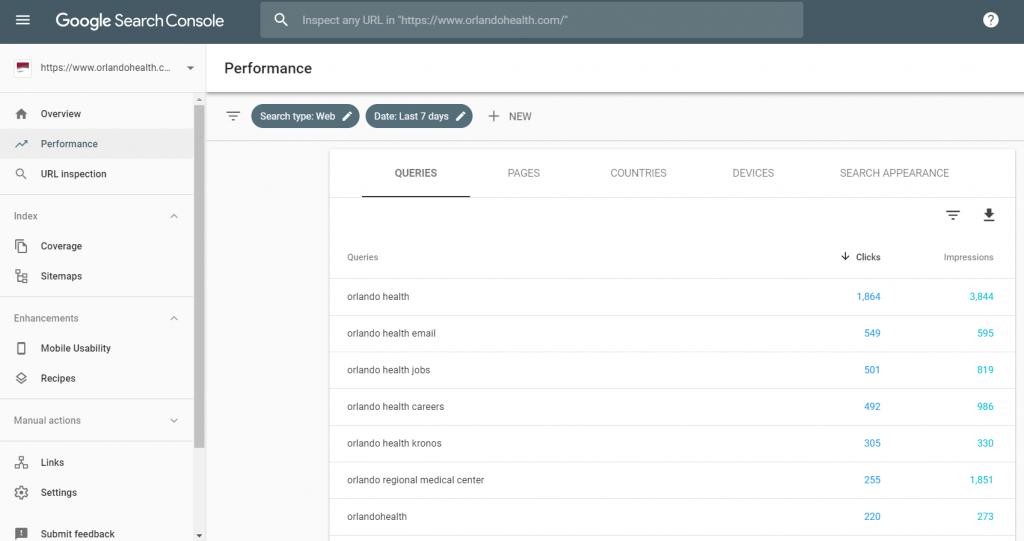Click the pencil icon on Date chip
Viewport: 1024px width, 541px height.
[460, 116]
